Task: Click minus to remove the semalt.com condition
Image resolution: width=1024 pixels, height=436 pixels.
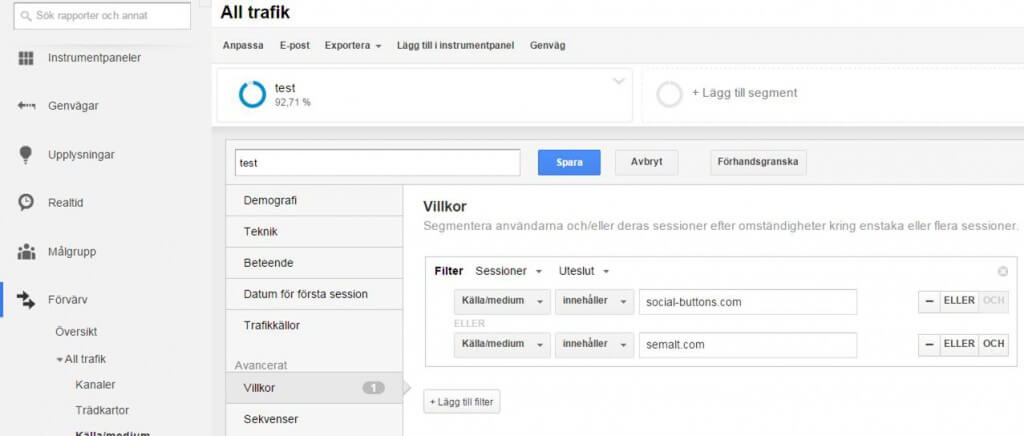Action: 929,344
